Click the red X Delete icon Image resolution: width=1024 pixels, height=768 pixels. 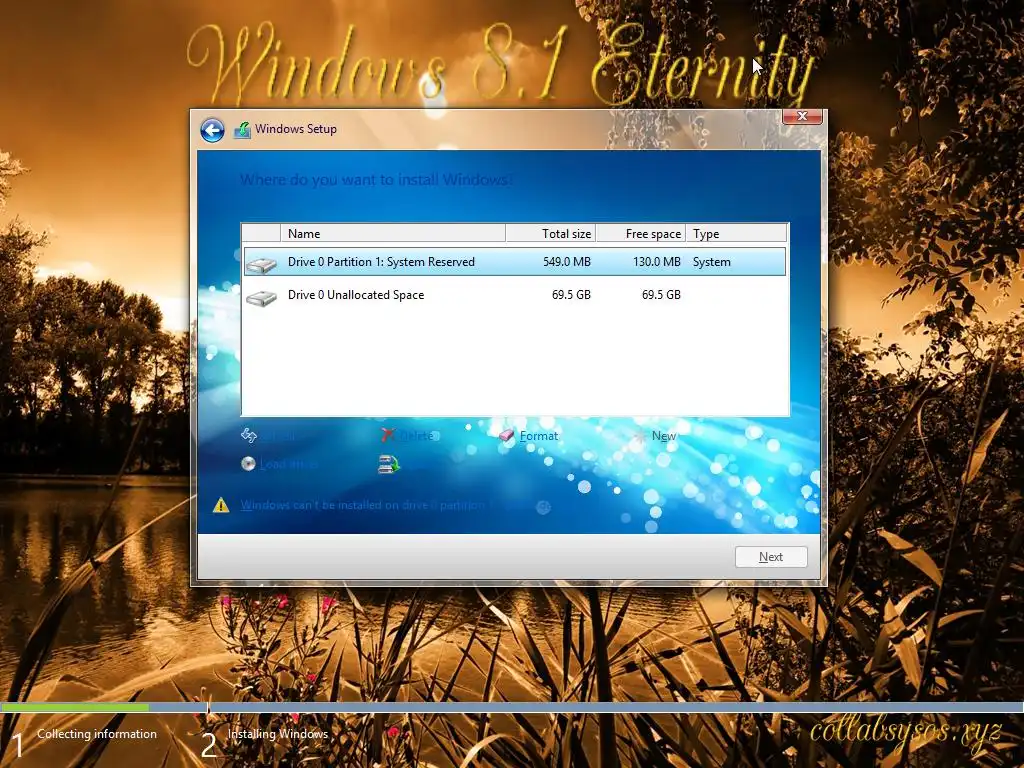tap(388, 435)
